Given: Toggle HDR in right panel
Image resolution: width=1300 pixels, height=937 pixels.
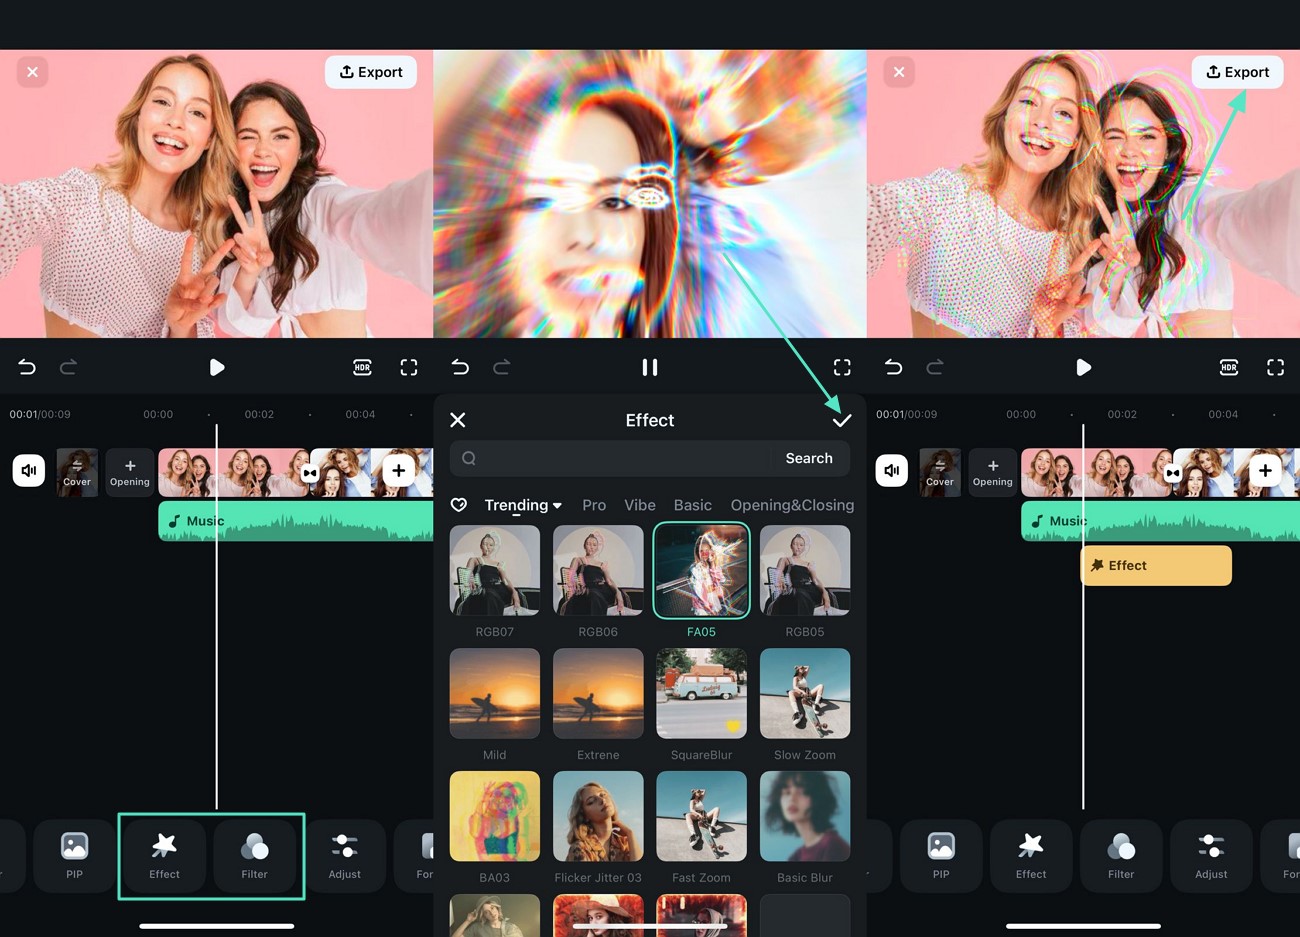Looking at the screenshot, I should pos(1229,367).
